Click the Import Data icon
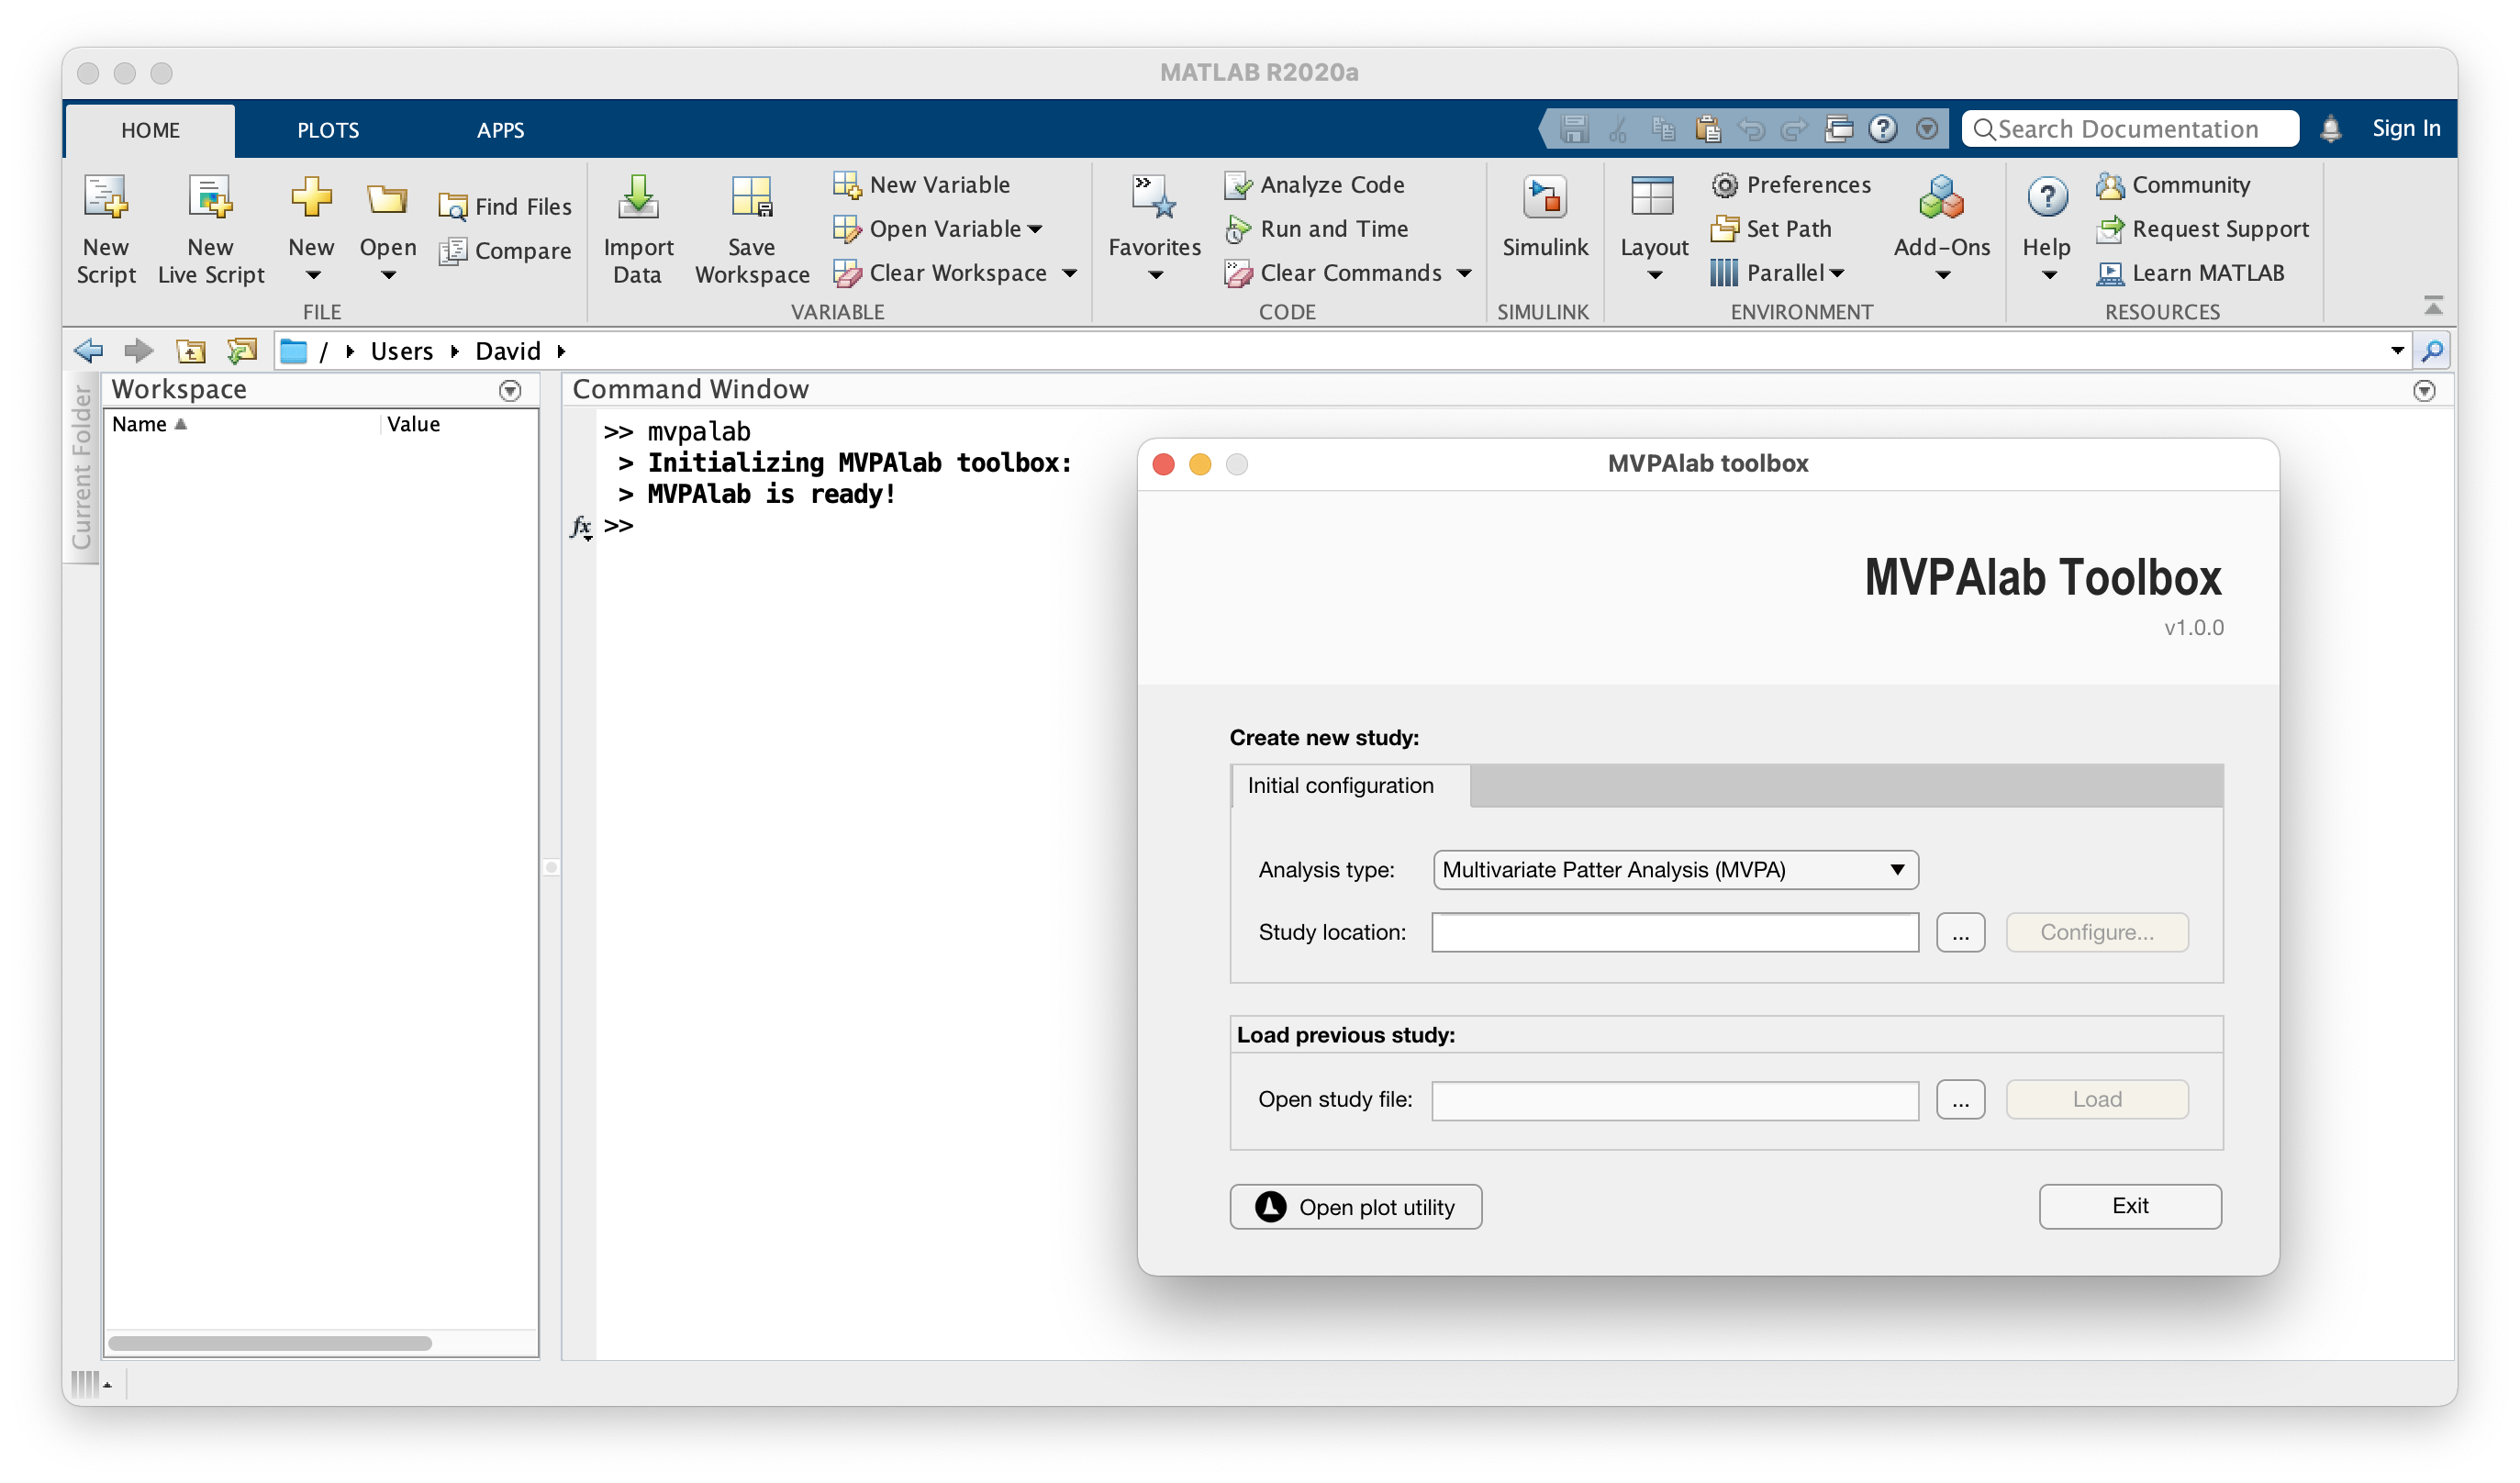2520x1483 pixels. pos(638,198)
